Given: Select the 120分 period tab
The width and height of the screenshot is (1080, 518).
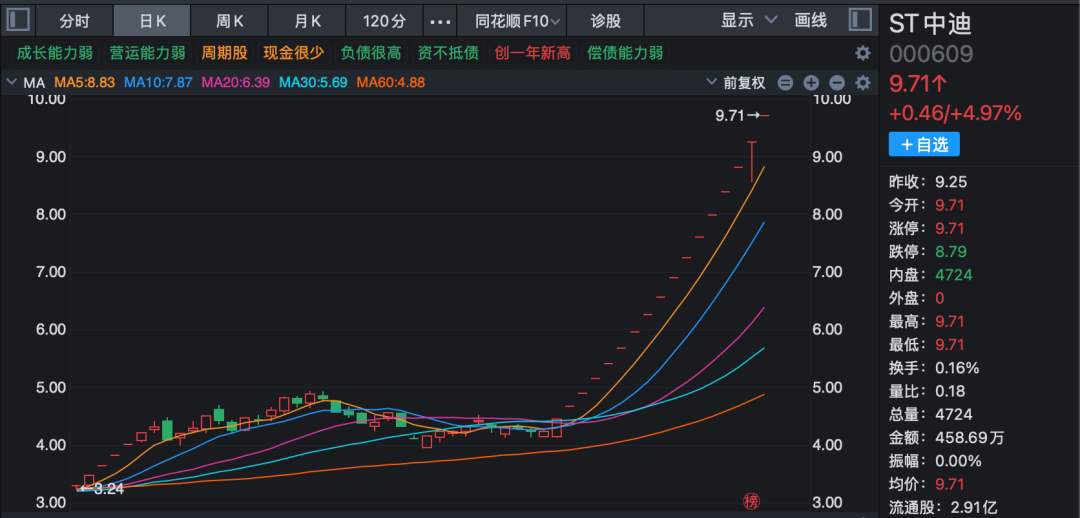Looking at the screenshot, I should point(384,21).
